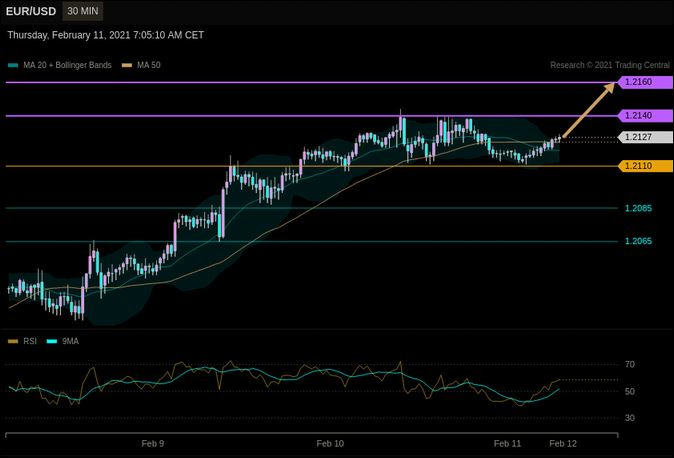Click the Feb 11 date axis label
The image size is (674, 458).
[x=507, y=444]
